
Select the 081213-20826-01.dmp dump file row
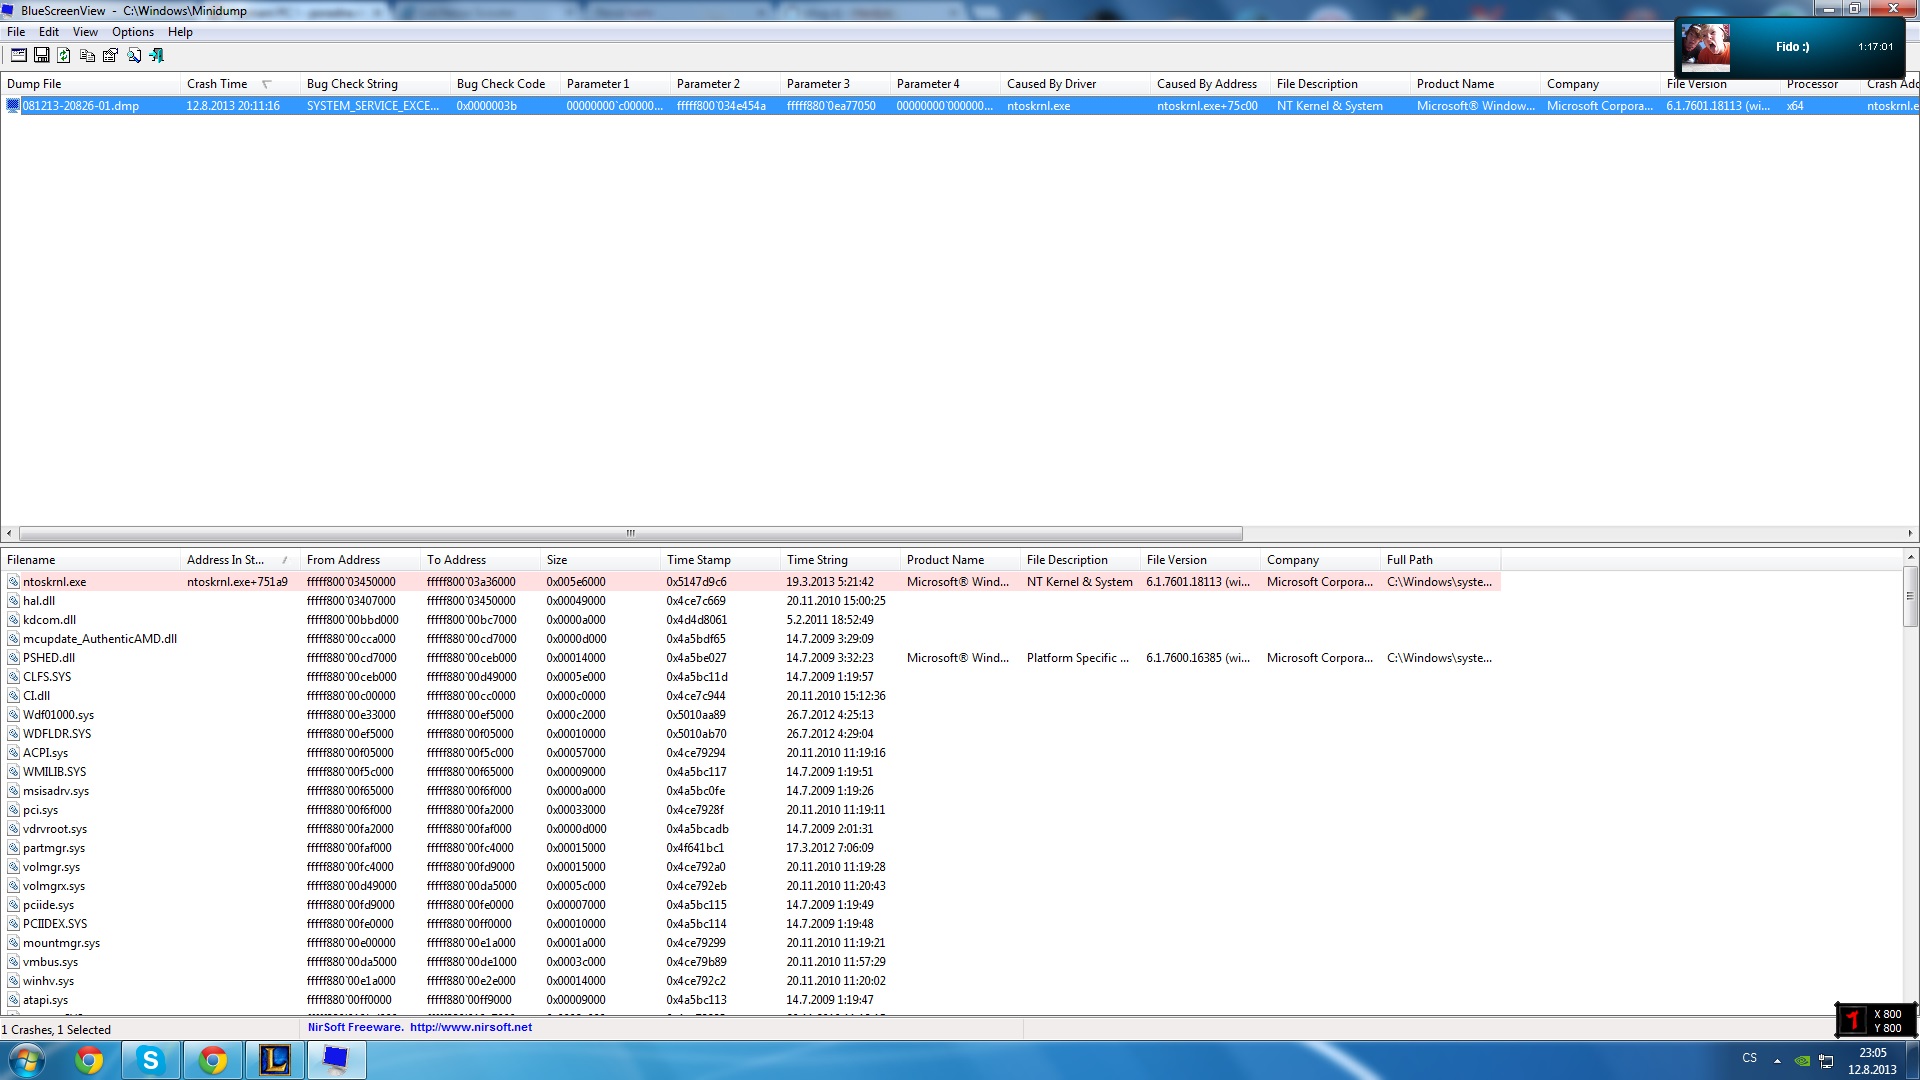80,106
